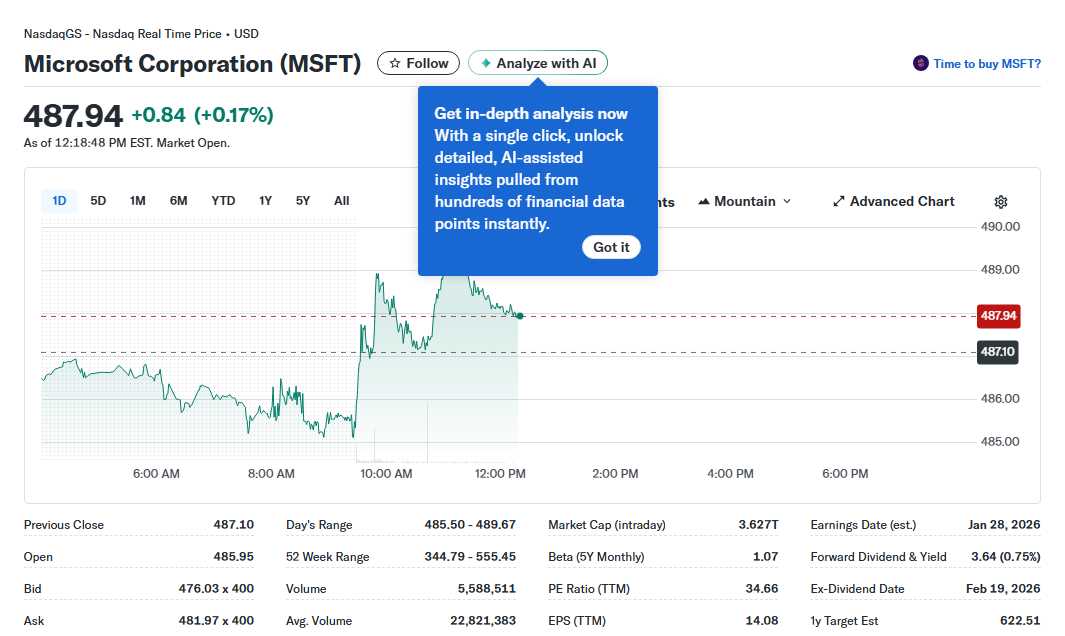
Task: Open chart settings via gear icon
Action: 1001,201
